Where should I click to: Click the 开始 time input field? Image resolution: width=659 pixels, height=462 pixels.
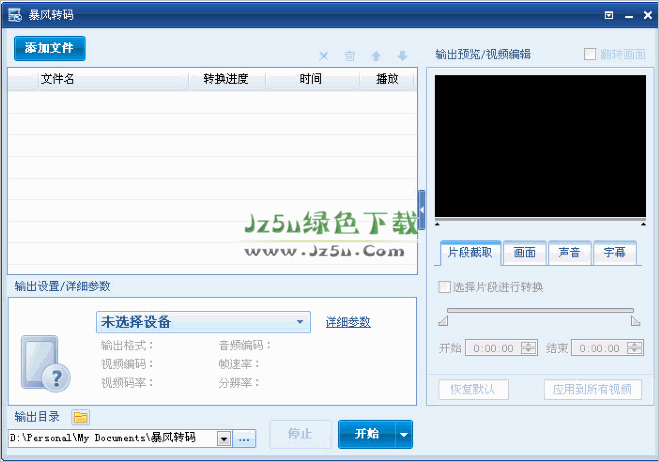(493, 348)
